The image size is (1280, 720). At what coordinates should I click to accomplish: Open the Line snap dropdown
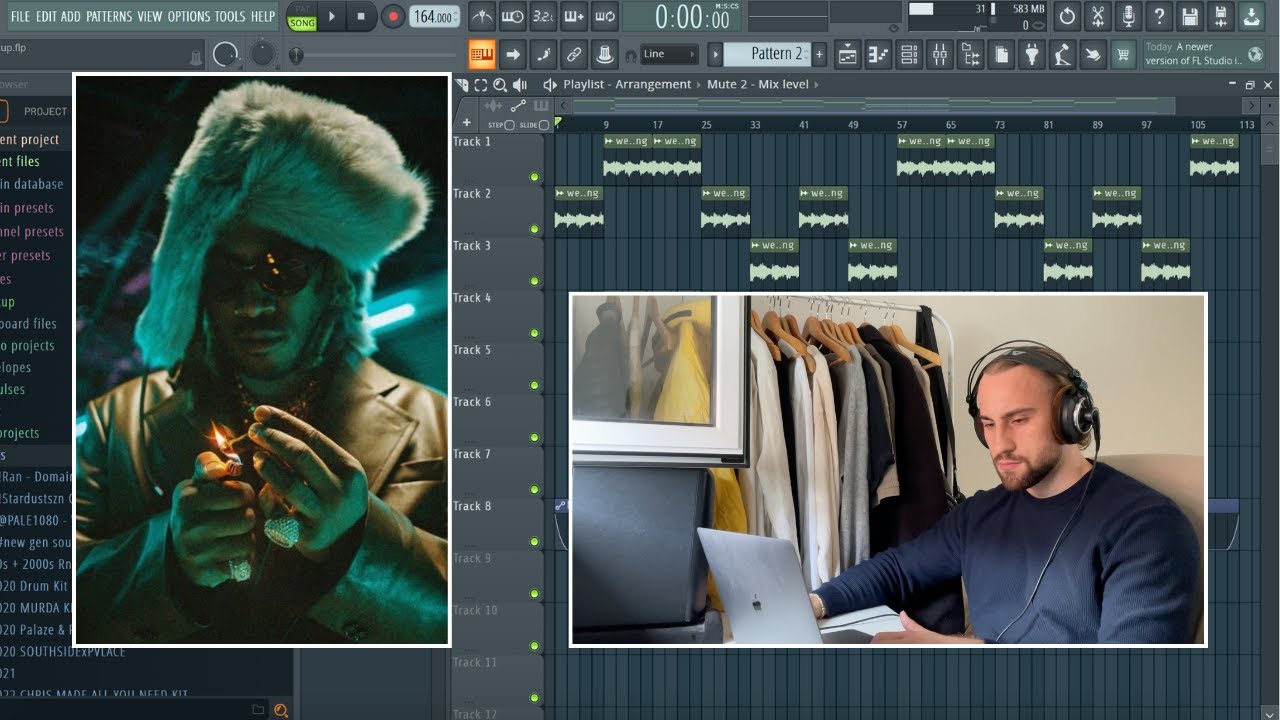pyautogui.click(x=668, y=54)
